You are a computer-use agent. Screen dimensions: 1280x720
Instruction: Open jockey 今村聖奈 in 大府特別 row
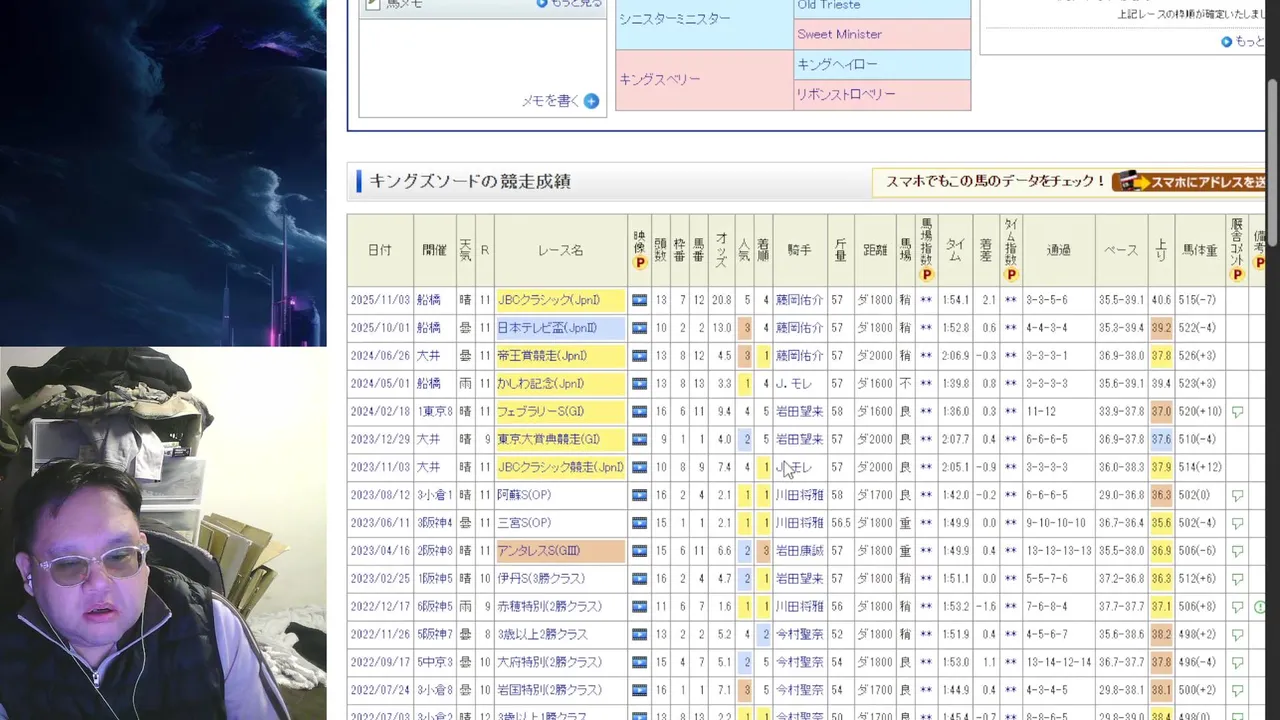click(800, 662)
